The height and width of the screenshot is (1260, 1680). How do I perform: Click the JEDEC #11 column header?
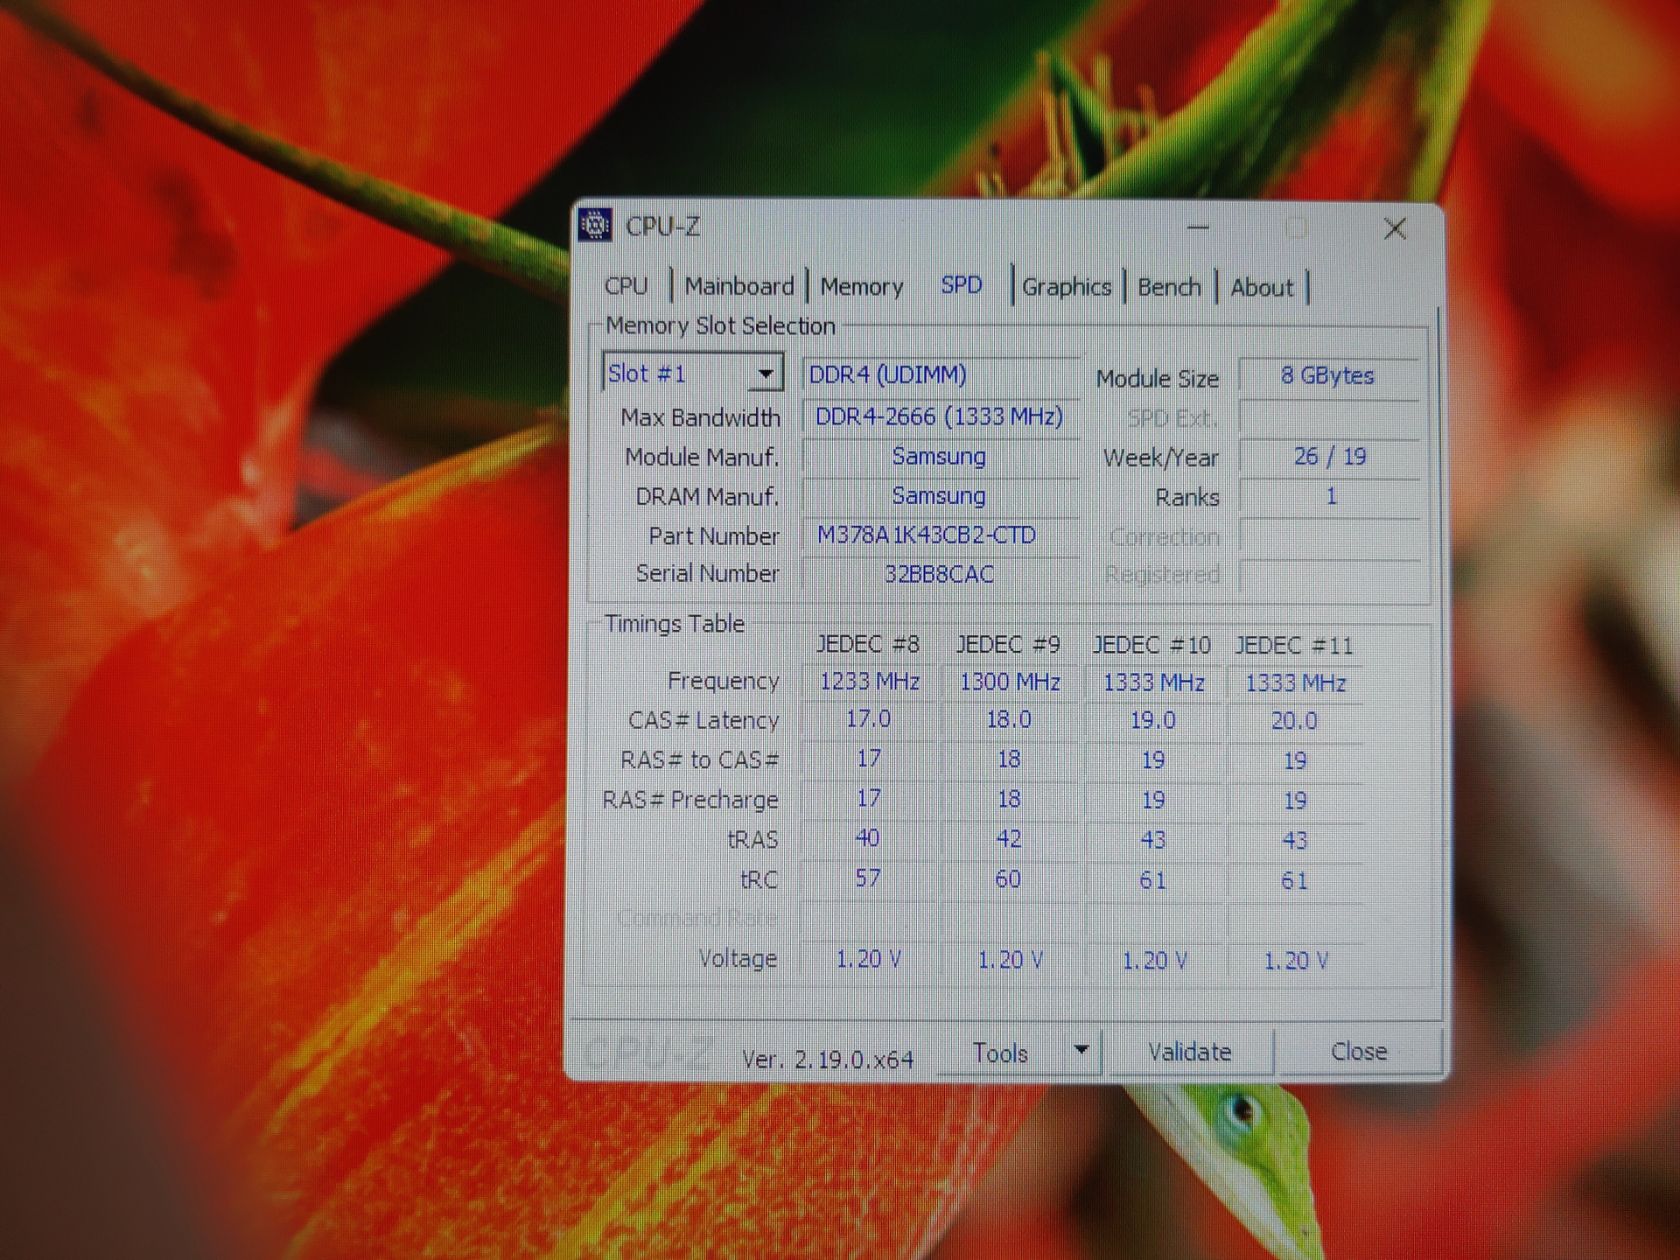pyautogui.click(x=1294, y=646)
